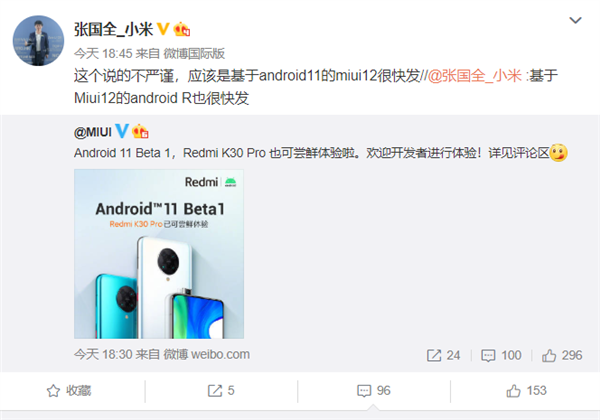Favorite this post with 收藏 star
Screen dimensions: 600x420
click(69, 391)
